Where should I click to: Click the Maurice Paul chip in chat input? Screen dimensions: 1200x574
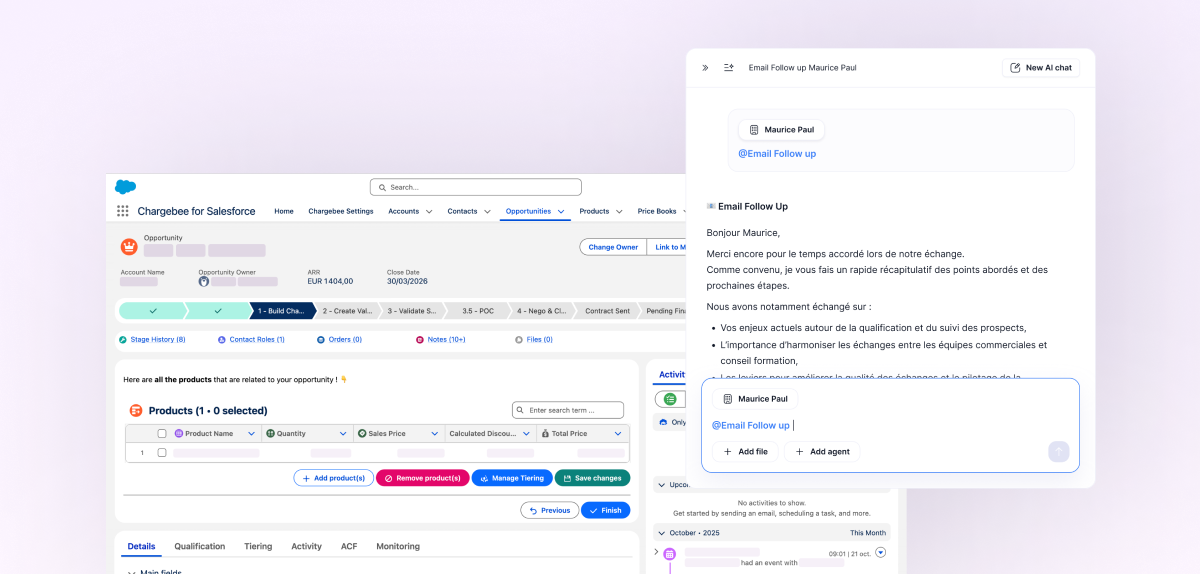tap(755, 399)
